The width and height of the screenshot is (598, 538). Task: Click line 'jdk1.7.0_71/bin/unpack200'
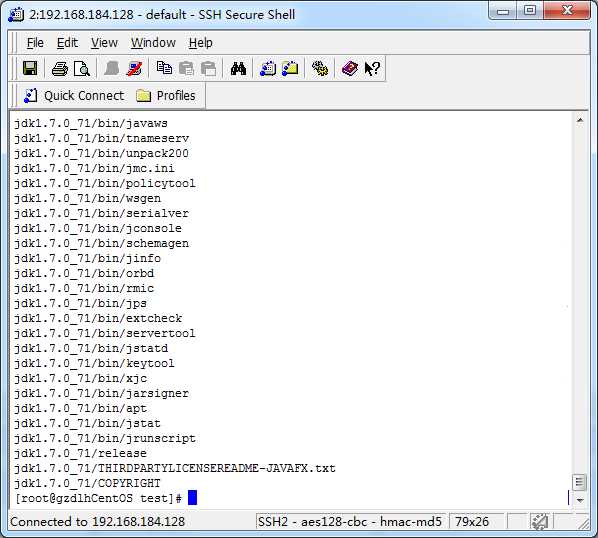point(101,153)
